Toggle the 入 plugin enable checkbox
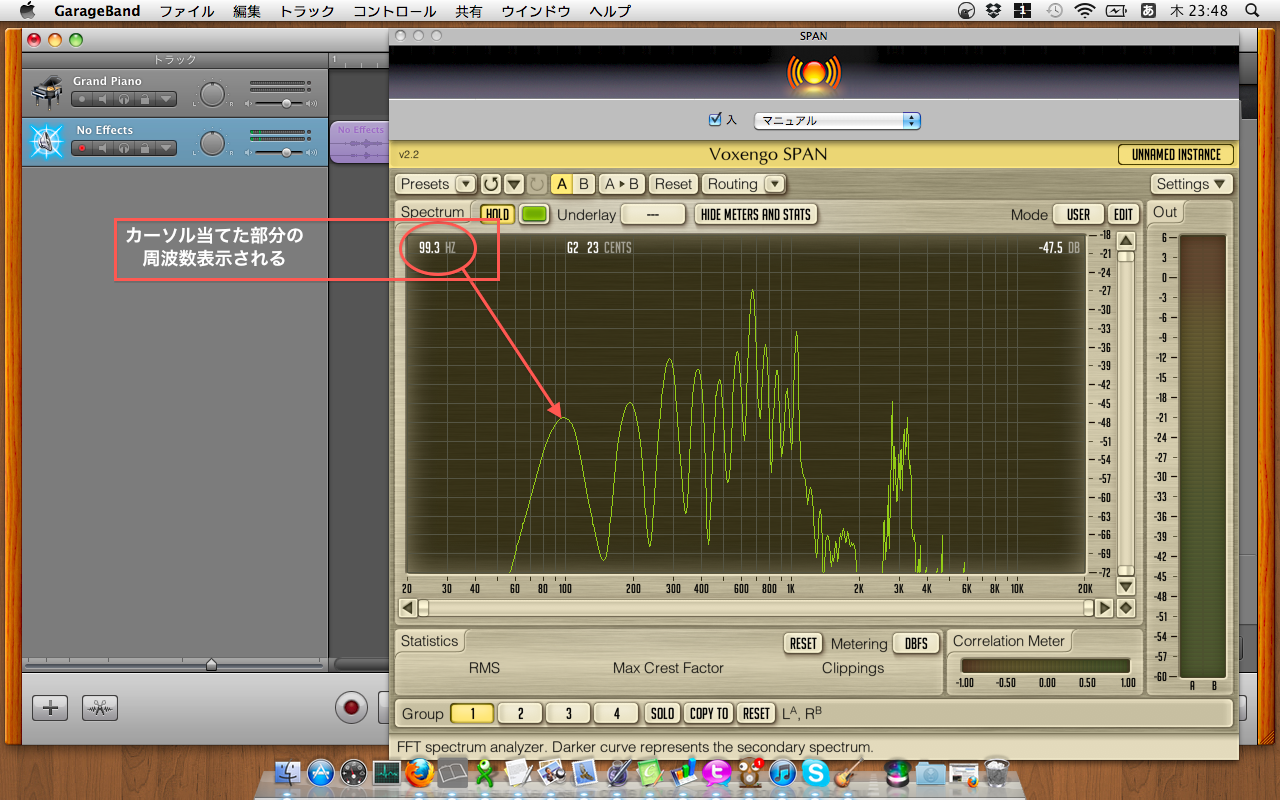Image resolution: width=1280 pixels, height=800 pixels. [715, 119]
